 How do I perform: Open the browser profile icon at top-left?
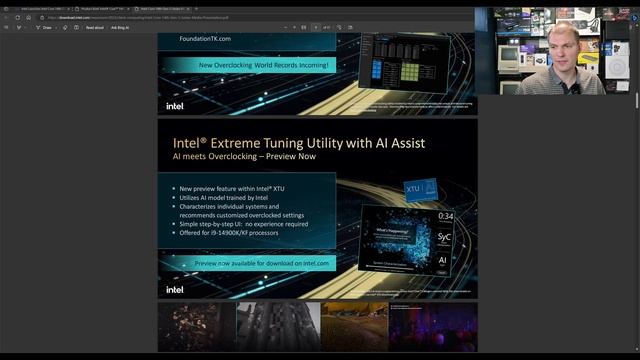point(6,9)
